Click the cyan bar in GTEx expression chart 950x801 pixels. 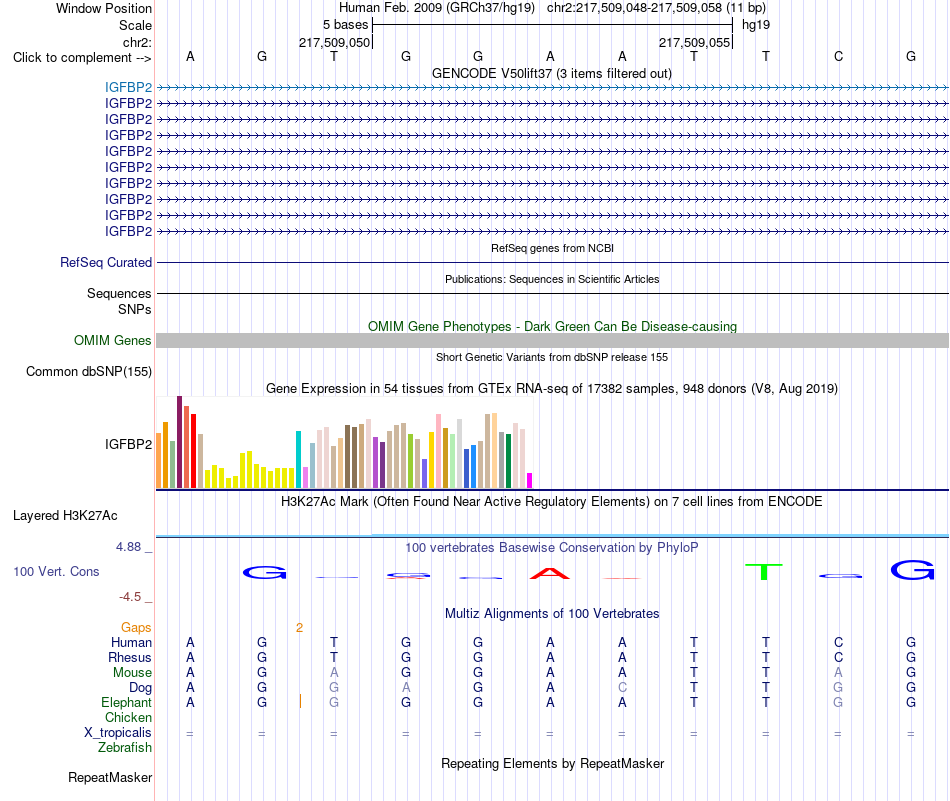tap(298, 459)
